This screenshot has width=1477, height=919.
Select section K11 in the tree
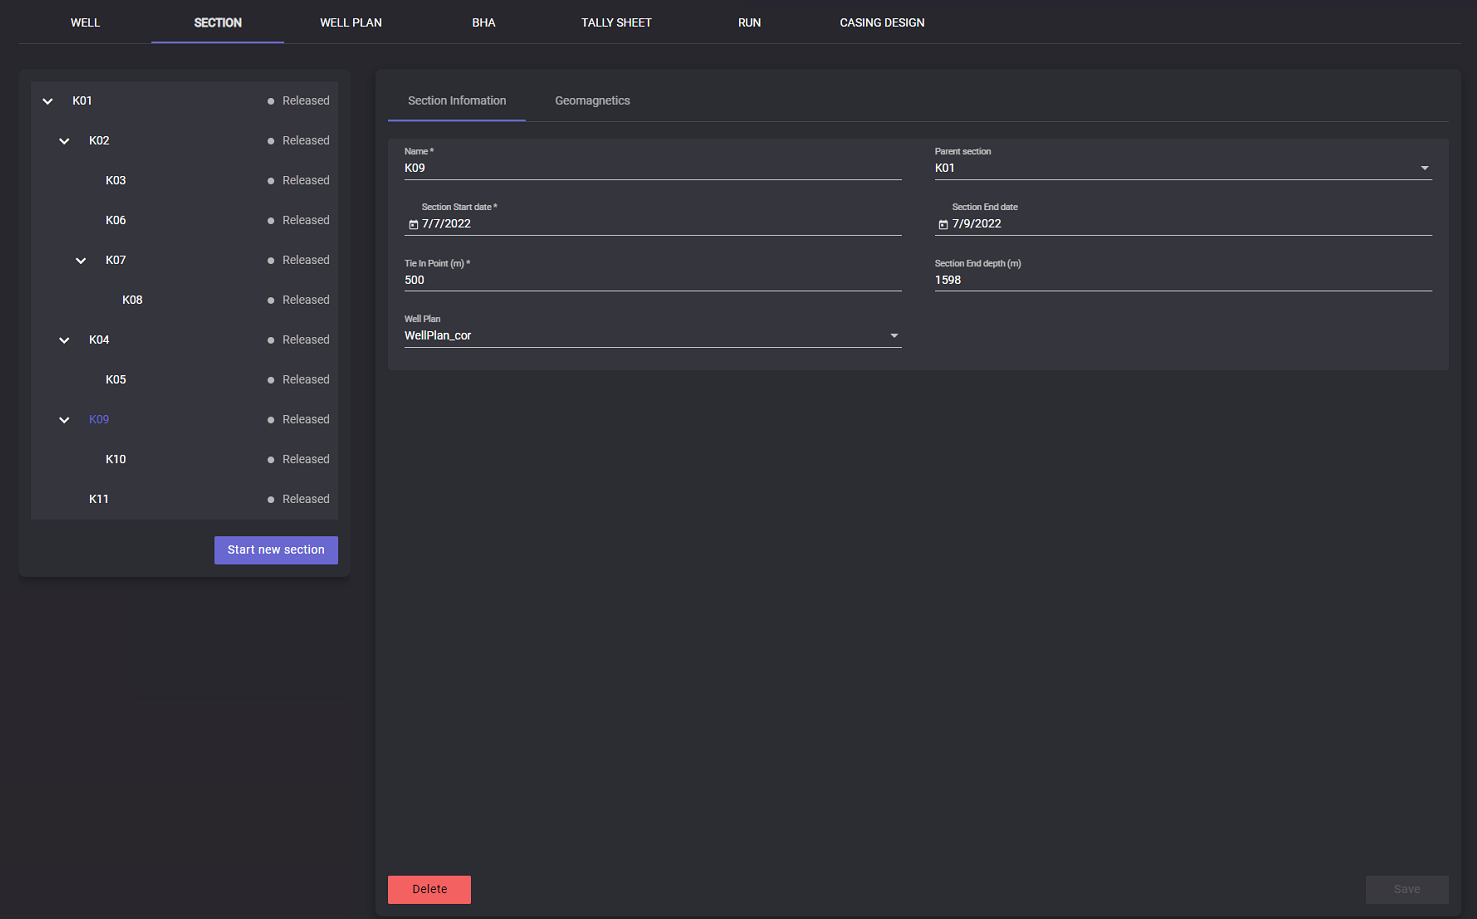(99, 499)
